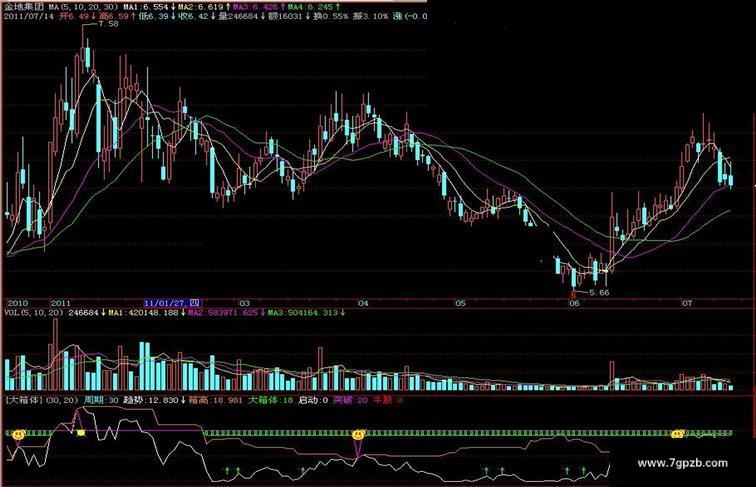Image resolution: width=756 pixels, height=487 pixels.
Task: Click the high price 高6.59
Action: pyautogui.click(x=113, y=16)
